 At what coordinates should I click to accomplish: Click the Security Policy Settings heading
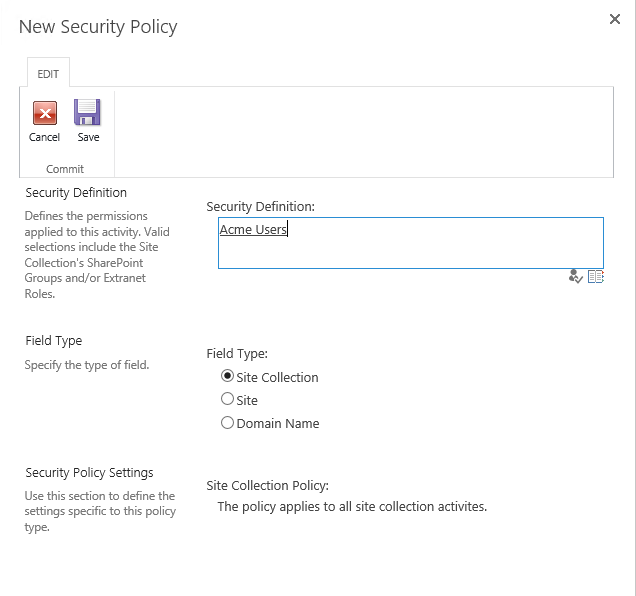89,472
